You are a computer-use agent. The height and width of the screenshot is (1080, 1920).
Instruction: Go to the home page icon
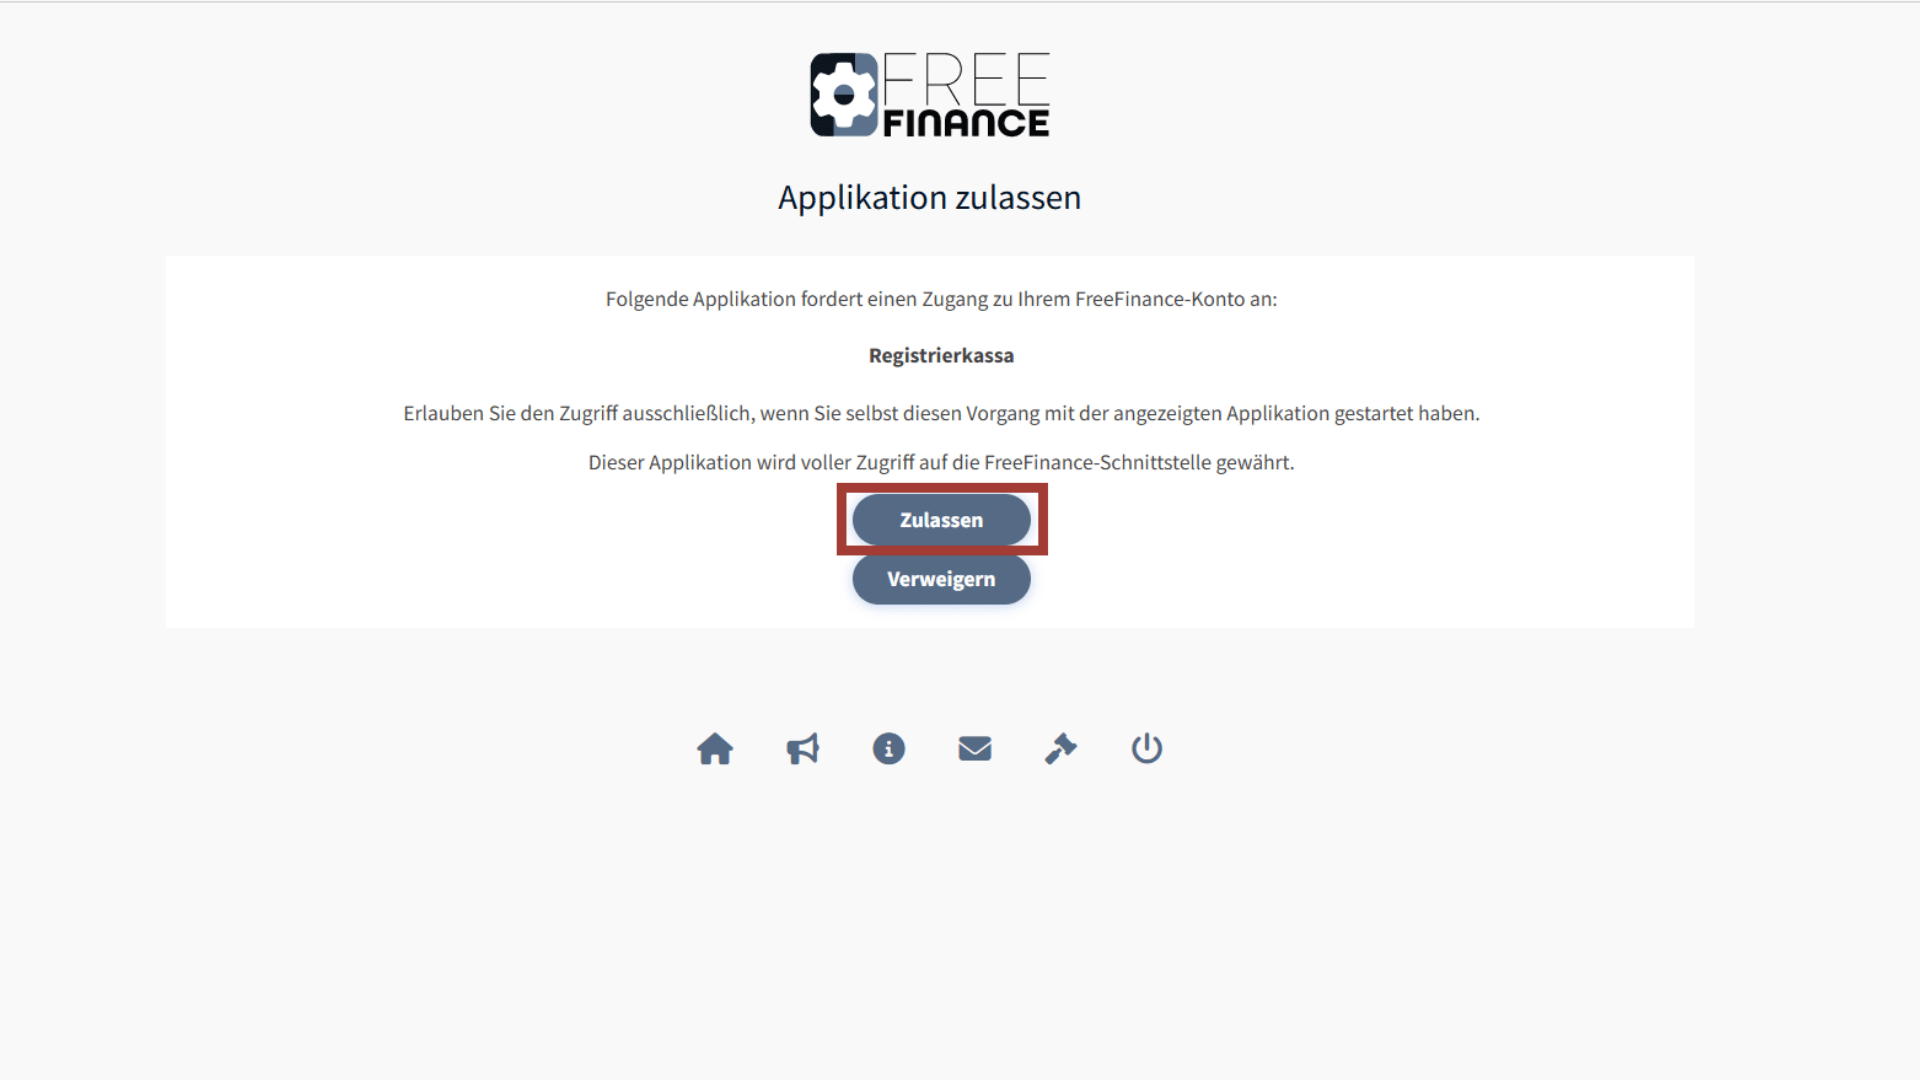(715, 749)
